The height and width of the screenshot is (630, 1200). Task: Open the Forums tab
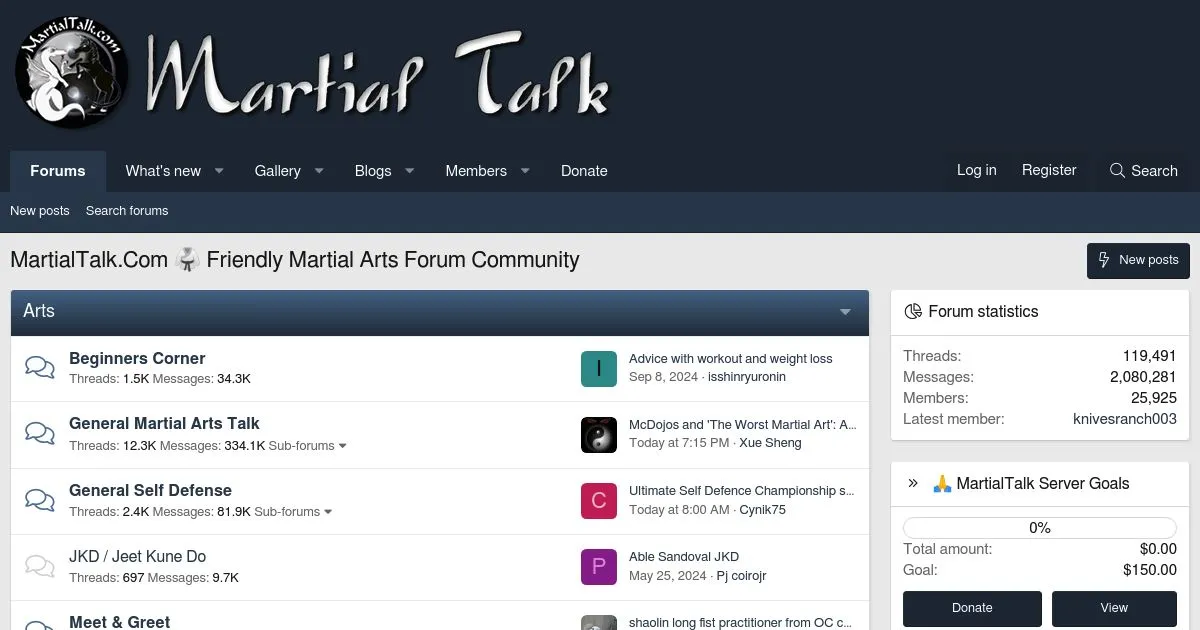pyautogui.click(x=58, y=171)
